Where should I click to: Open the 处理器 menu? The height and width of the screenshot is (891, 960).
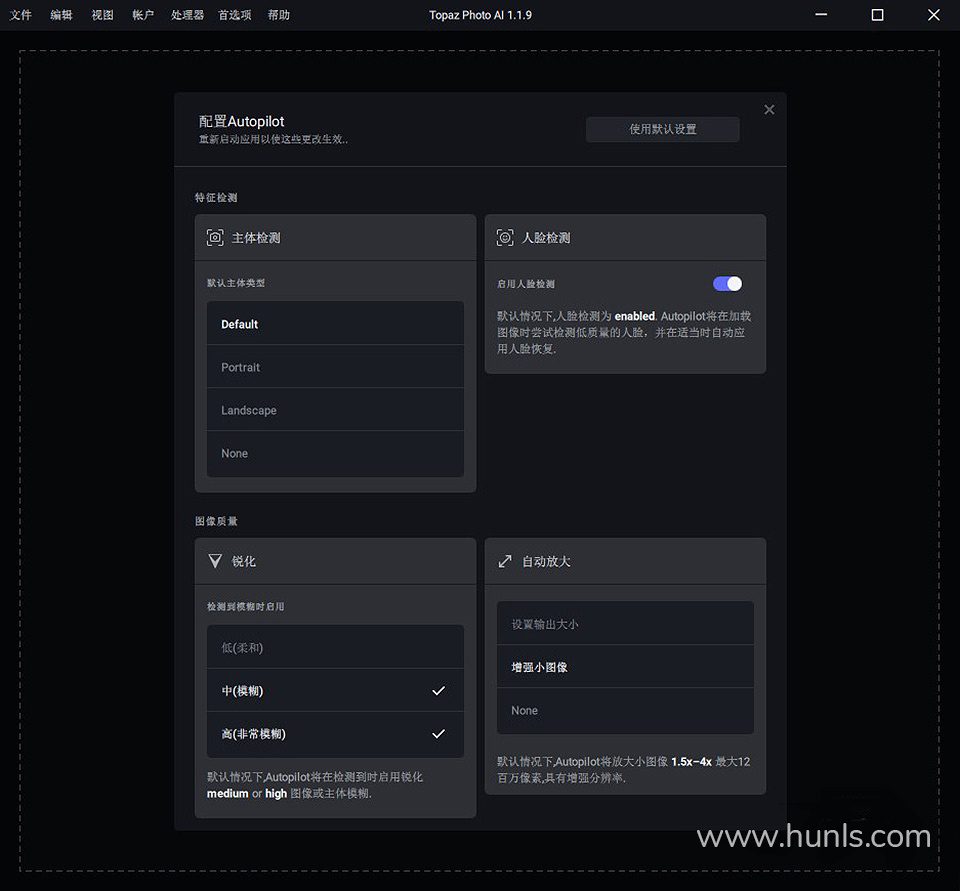pyautogui.click(x=187, y=15)
